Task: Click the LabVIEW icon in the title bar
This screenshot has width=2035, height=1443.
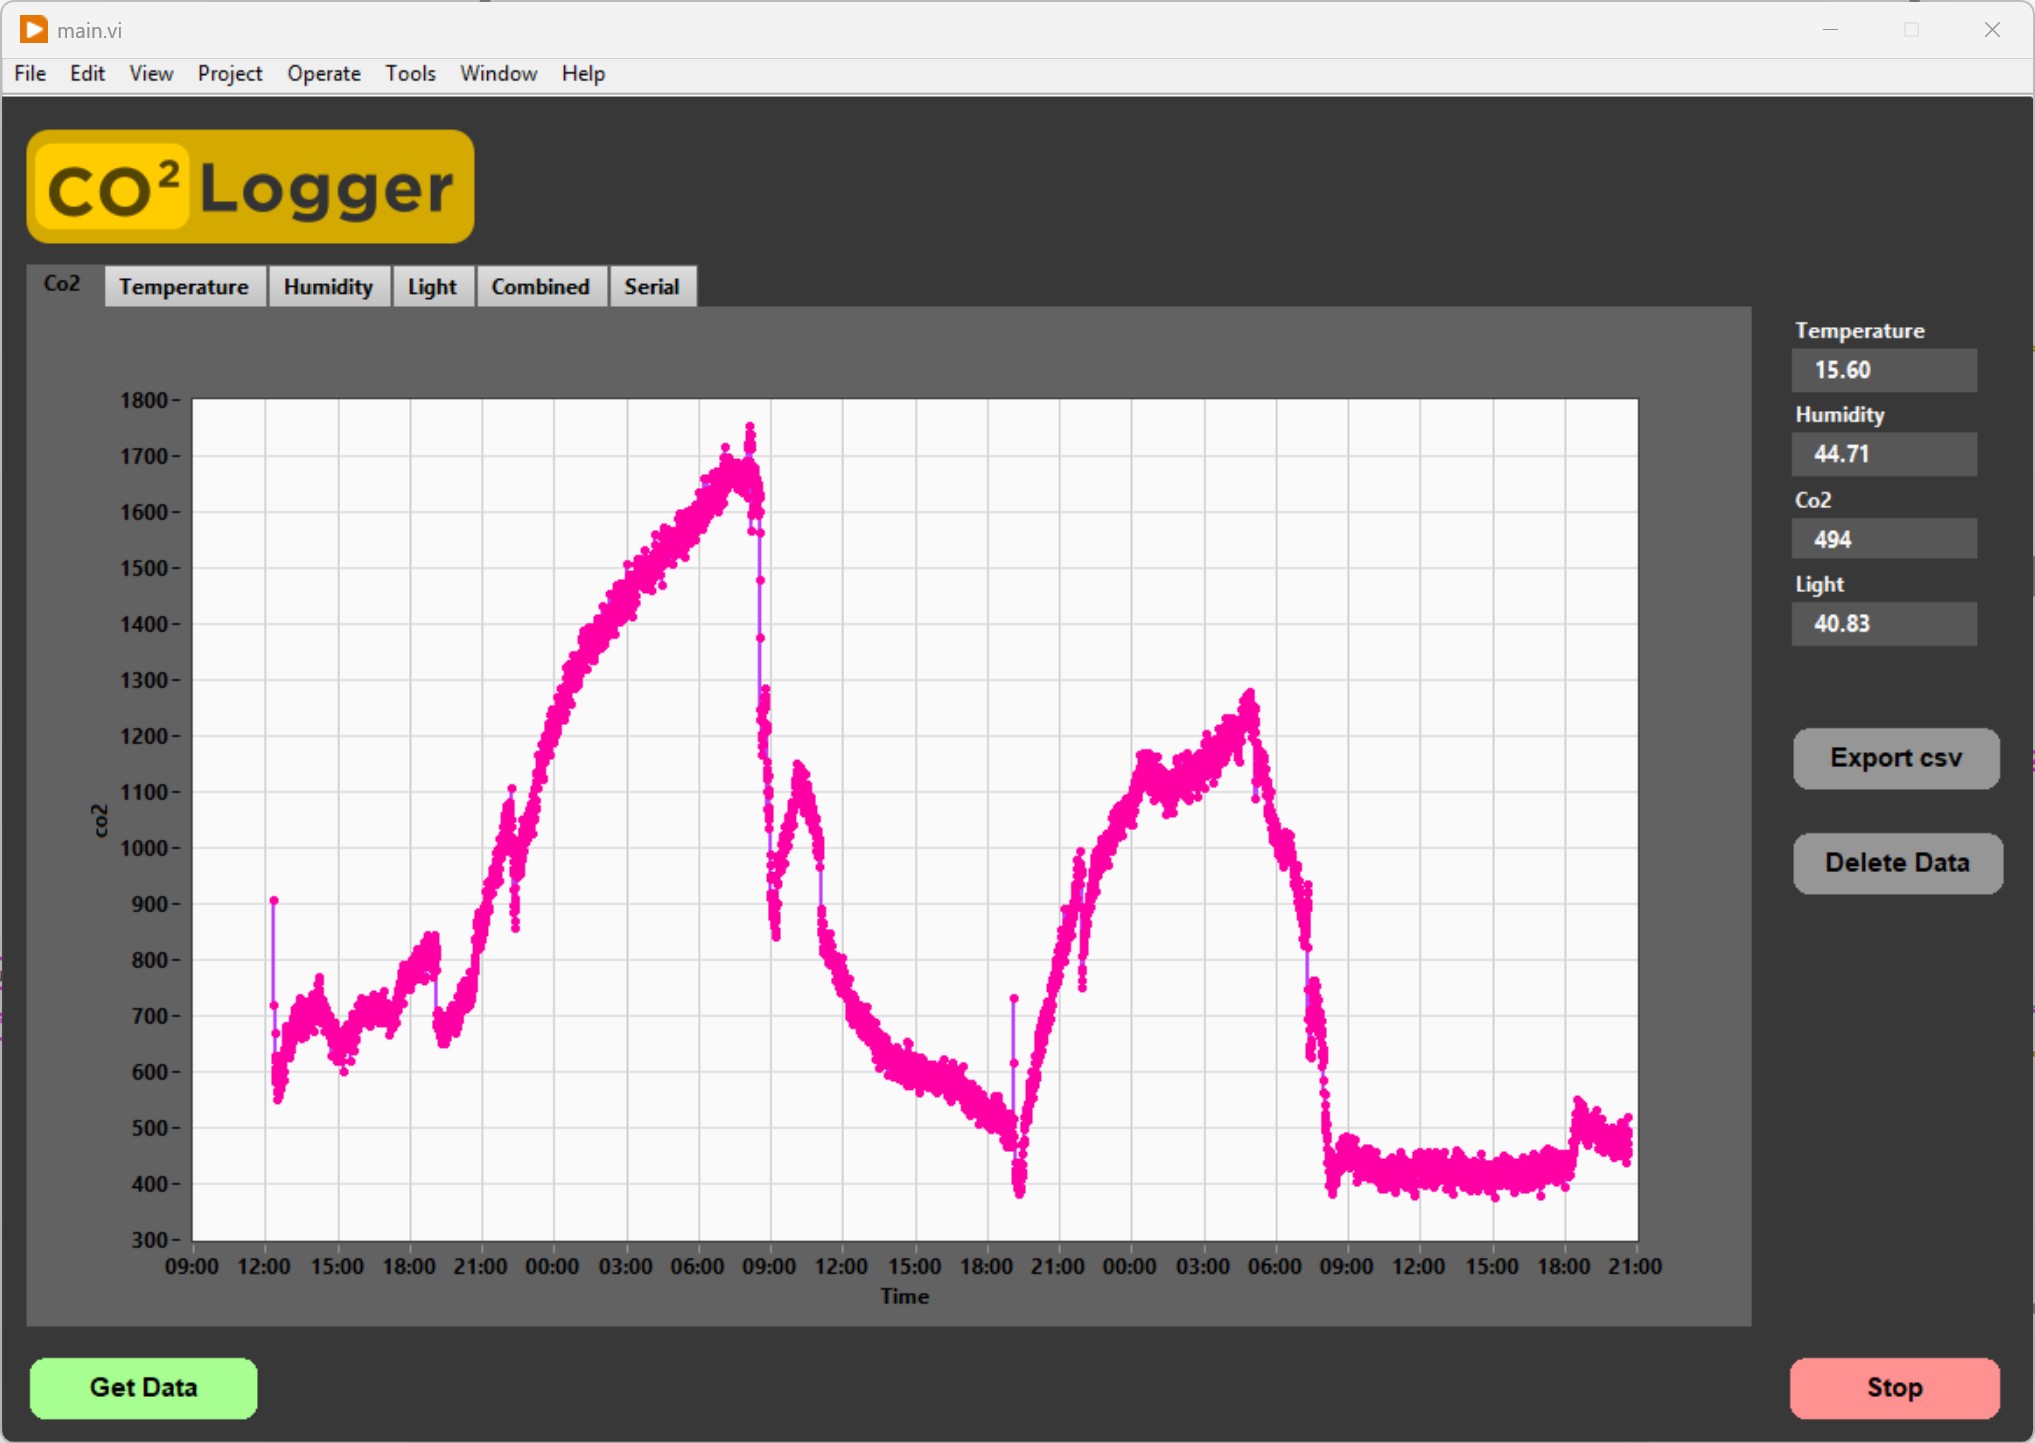Action: (33, 29)
